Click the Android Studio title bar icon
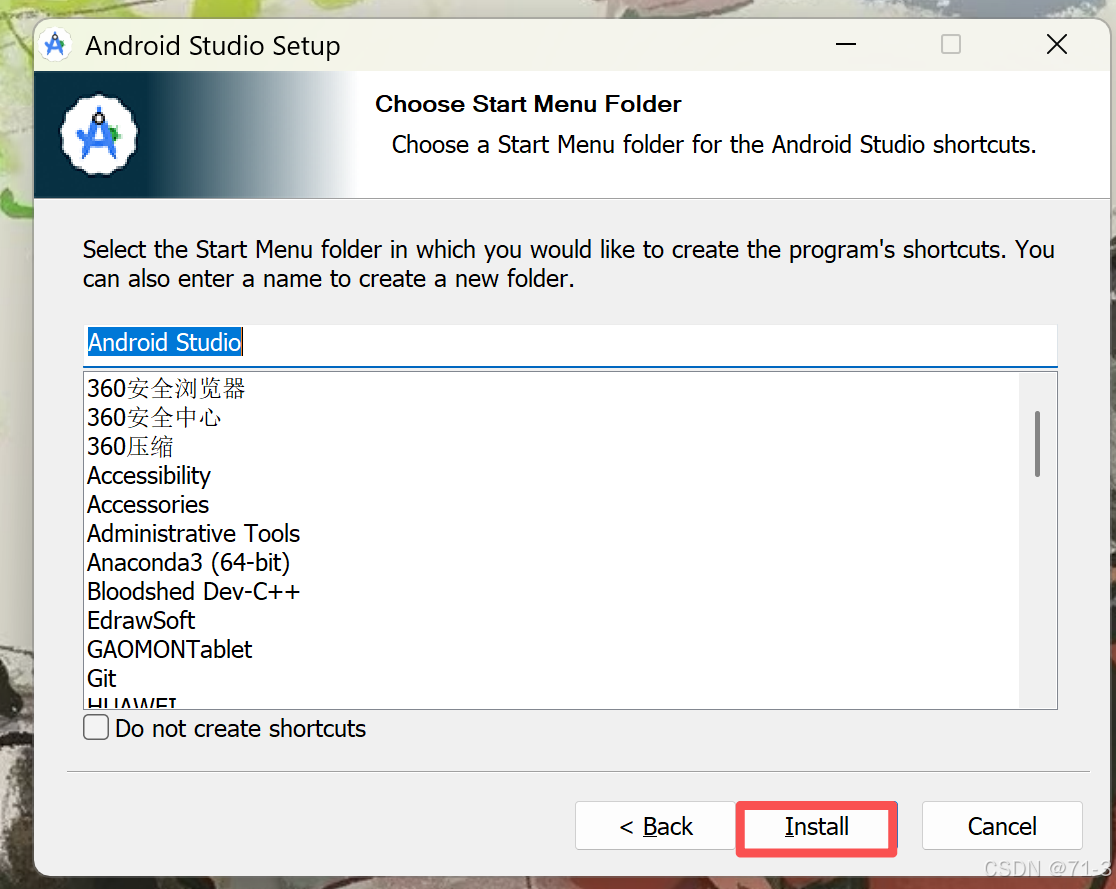 pos(55,45)
